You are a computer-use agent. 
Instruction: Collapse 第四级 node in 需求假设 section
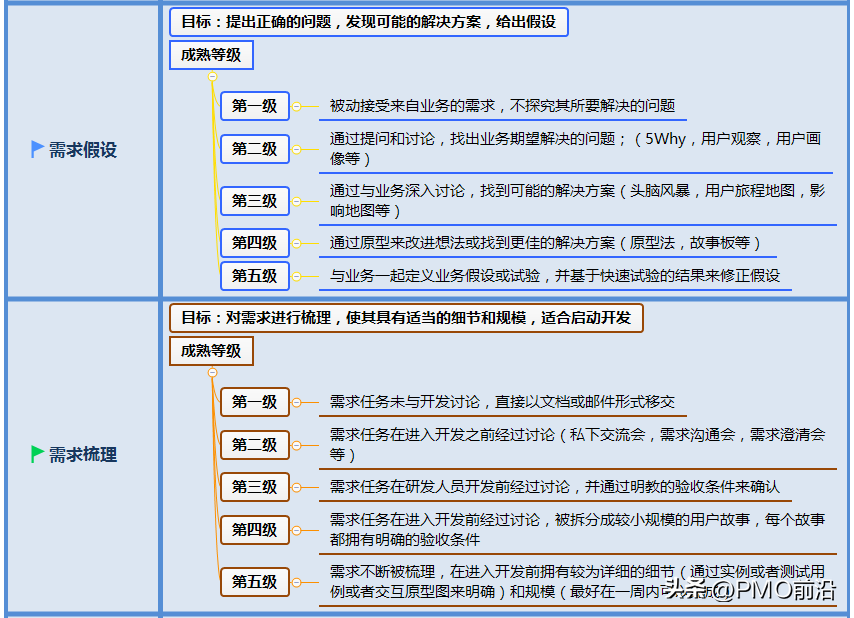(296, 243)
